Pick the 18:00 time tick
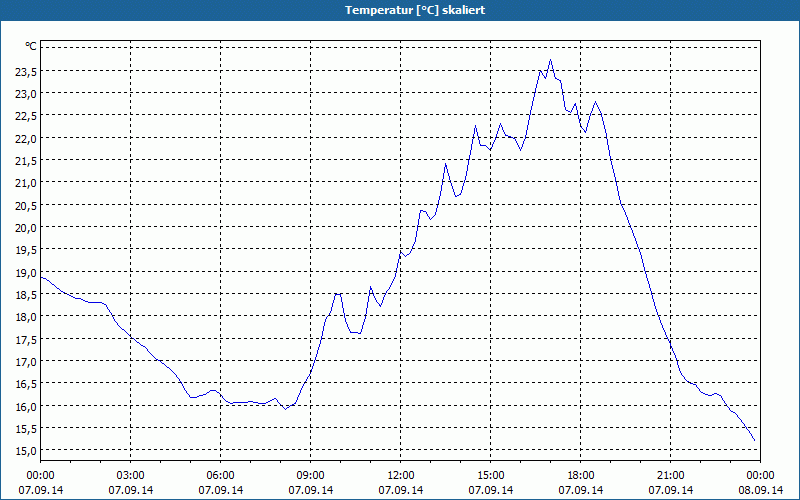 click(x=581, y=476)
